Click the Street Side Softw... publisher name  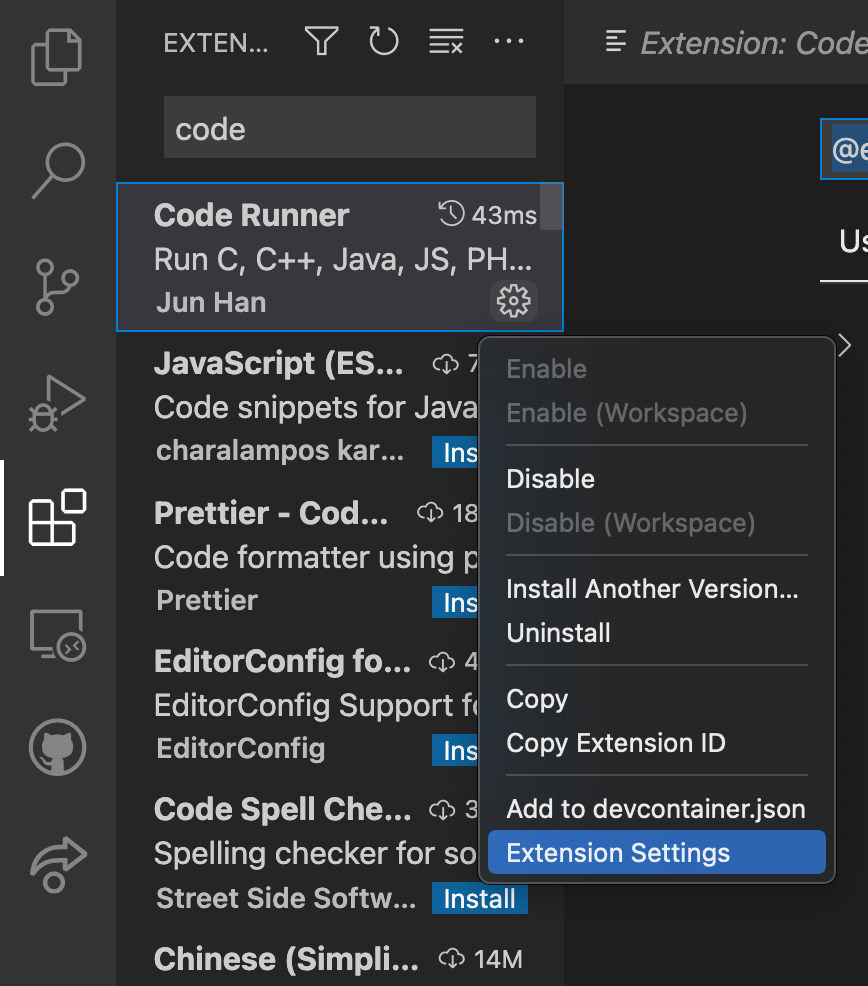point(286,898)
